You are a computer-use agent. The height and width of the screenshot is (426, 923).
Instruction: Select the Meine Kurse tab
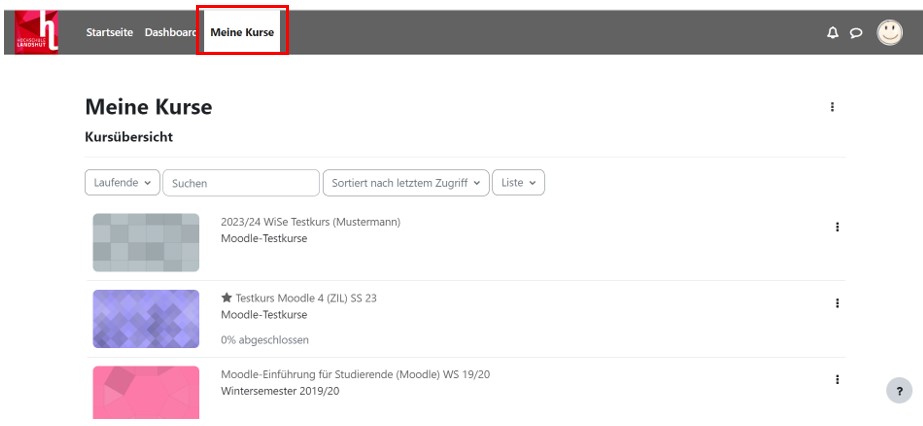coord(242,33)
